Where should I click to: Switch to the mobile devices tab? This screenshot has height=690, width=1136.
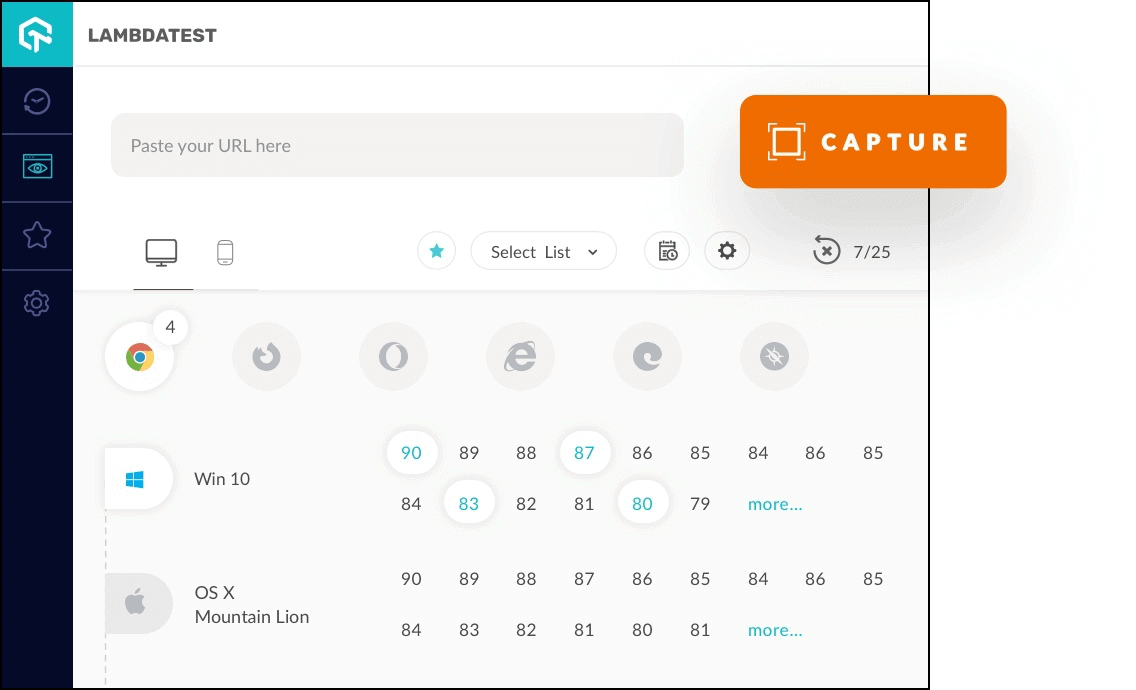pyautogui.click(x=225, y=251)
